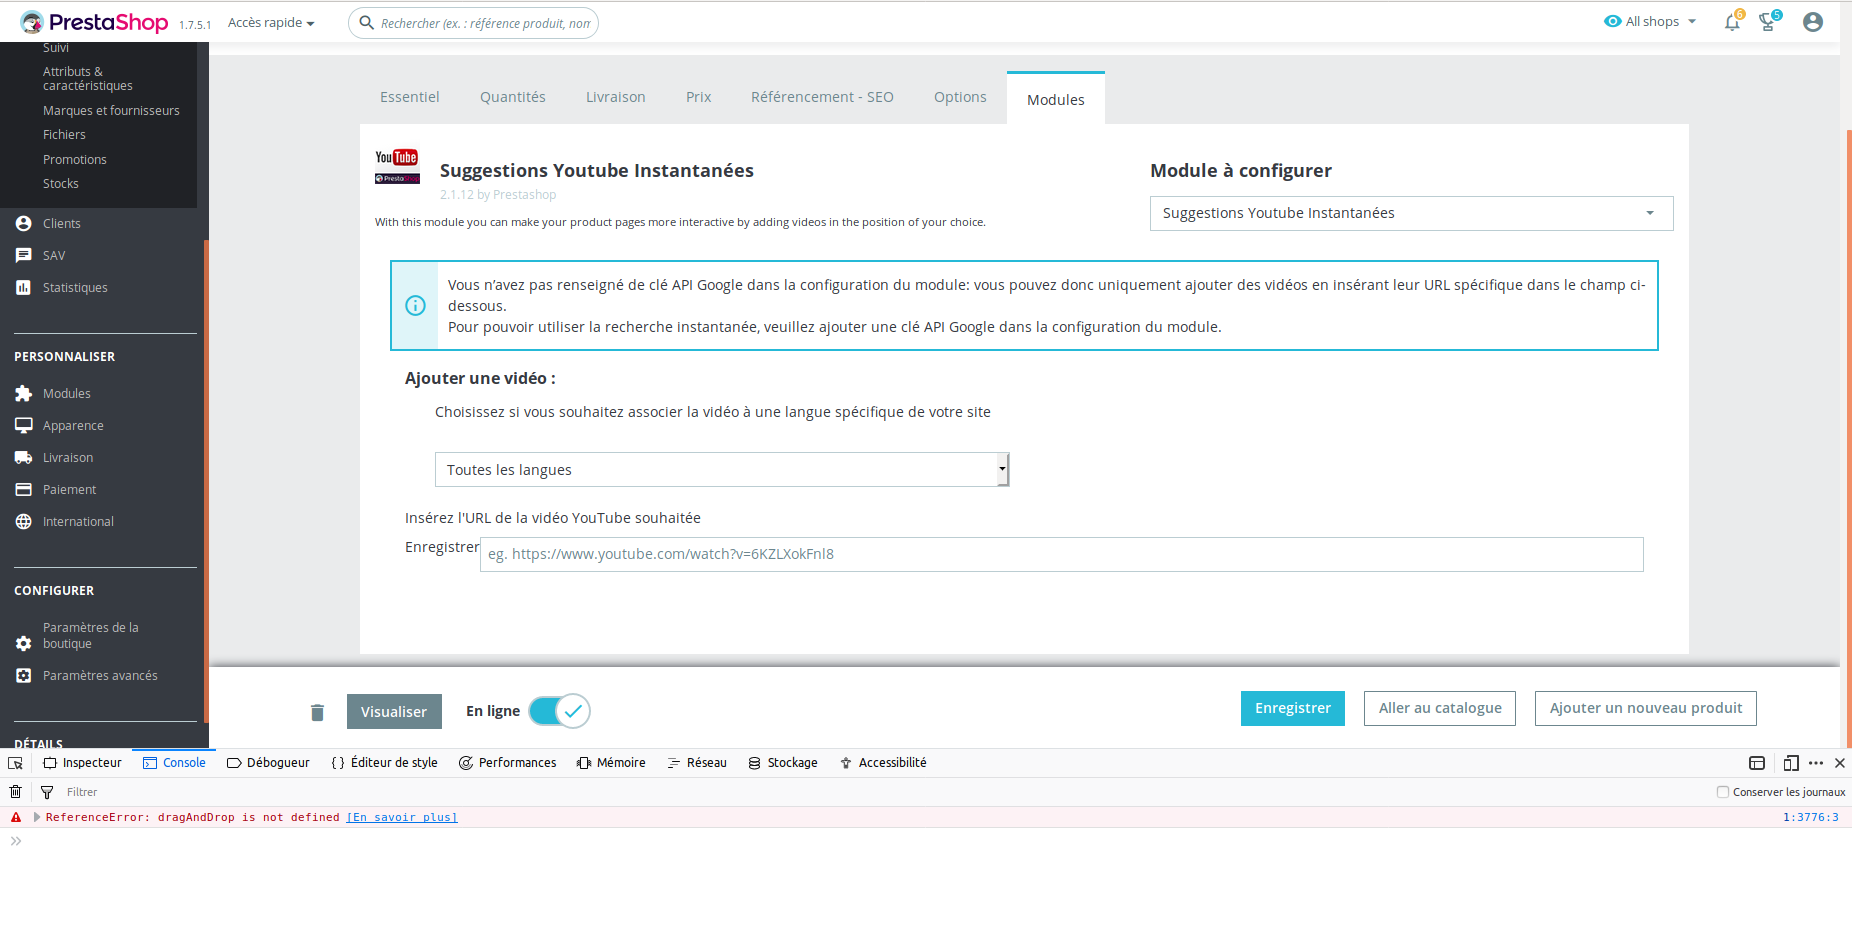Click the SAV sidebar icon
Viewport: 1852px width, 930px height.
click(x=24, y=255)
